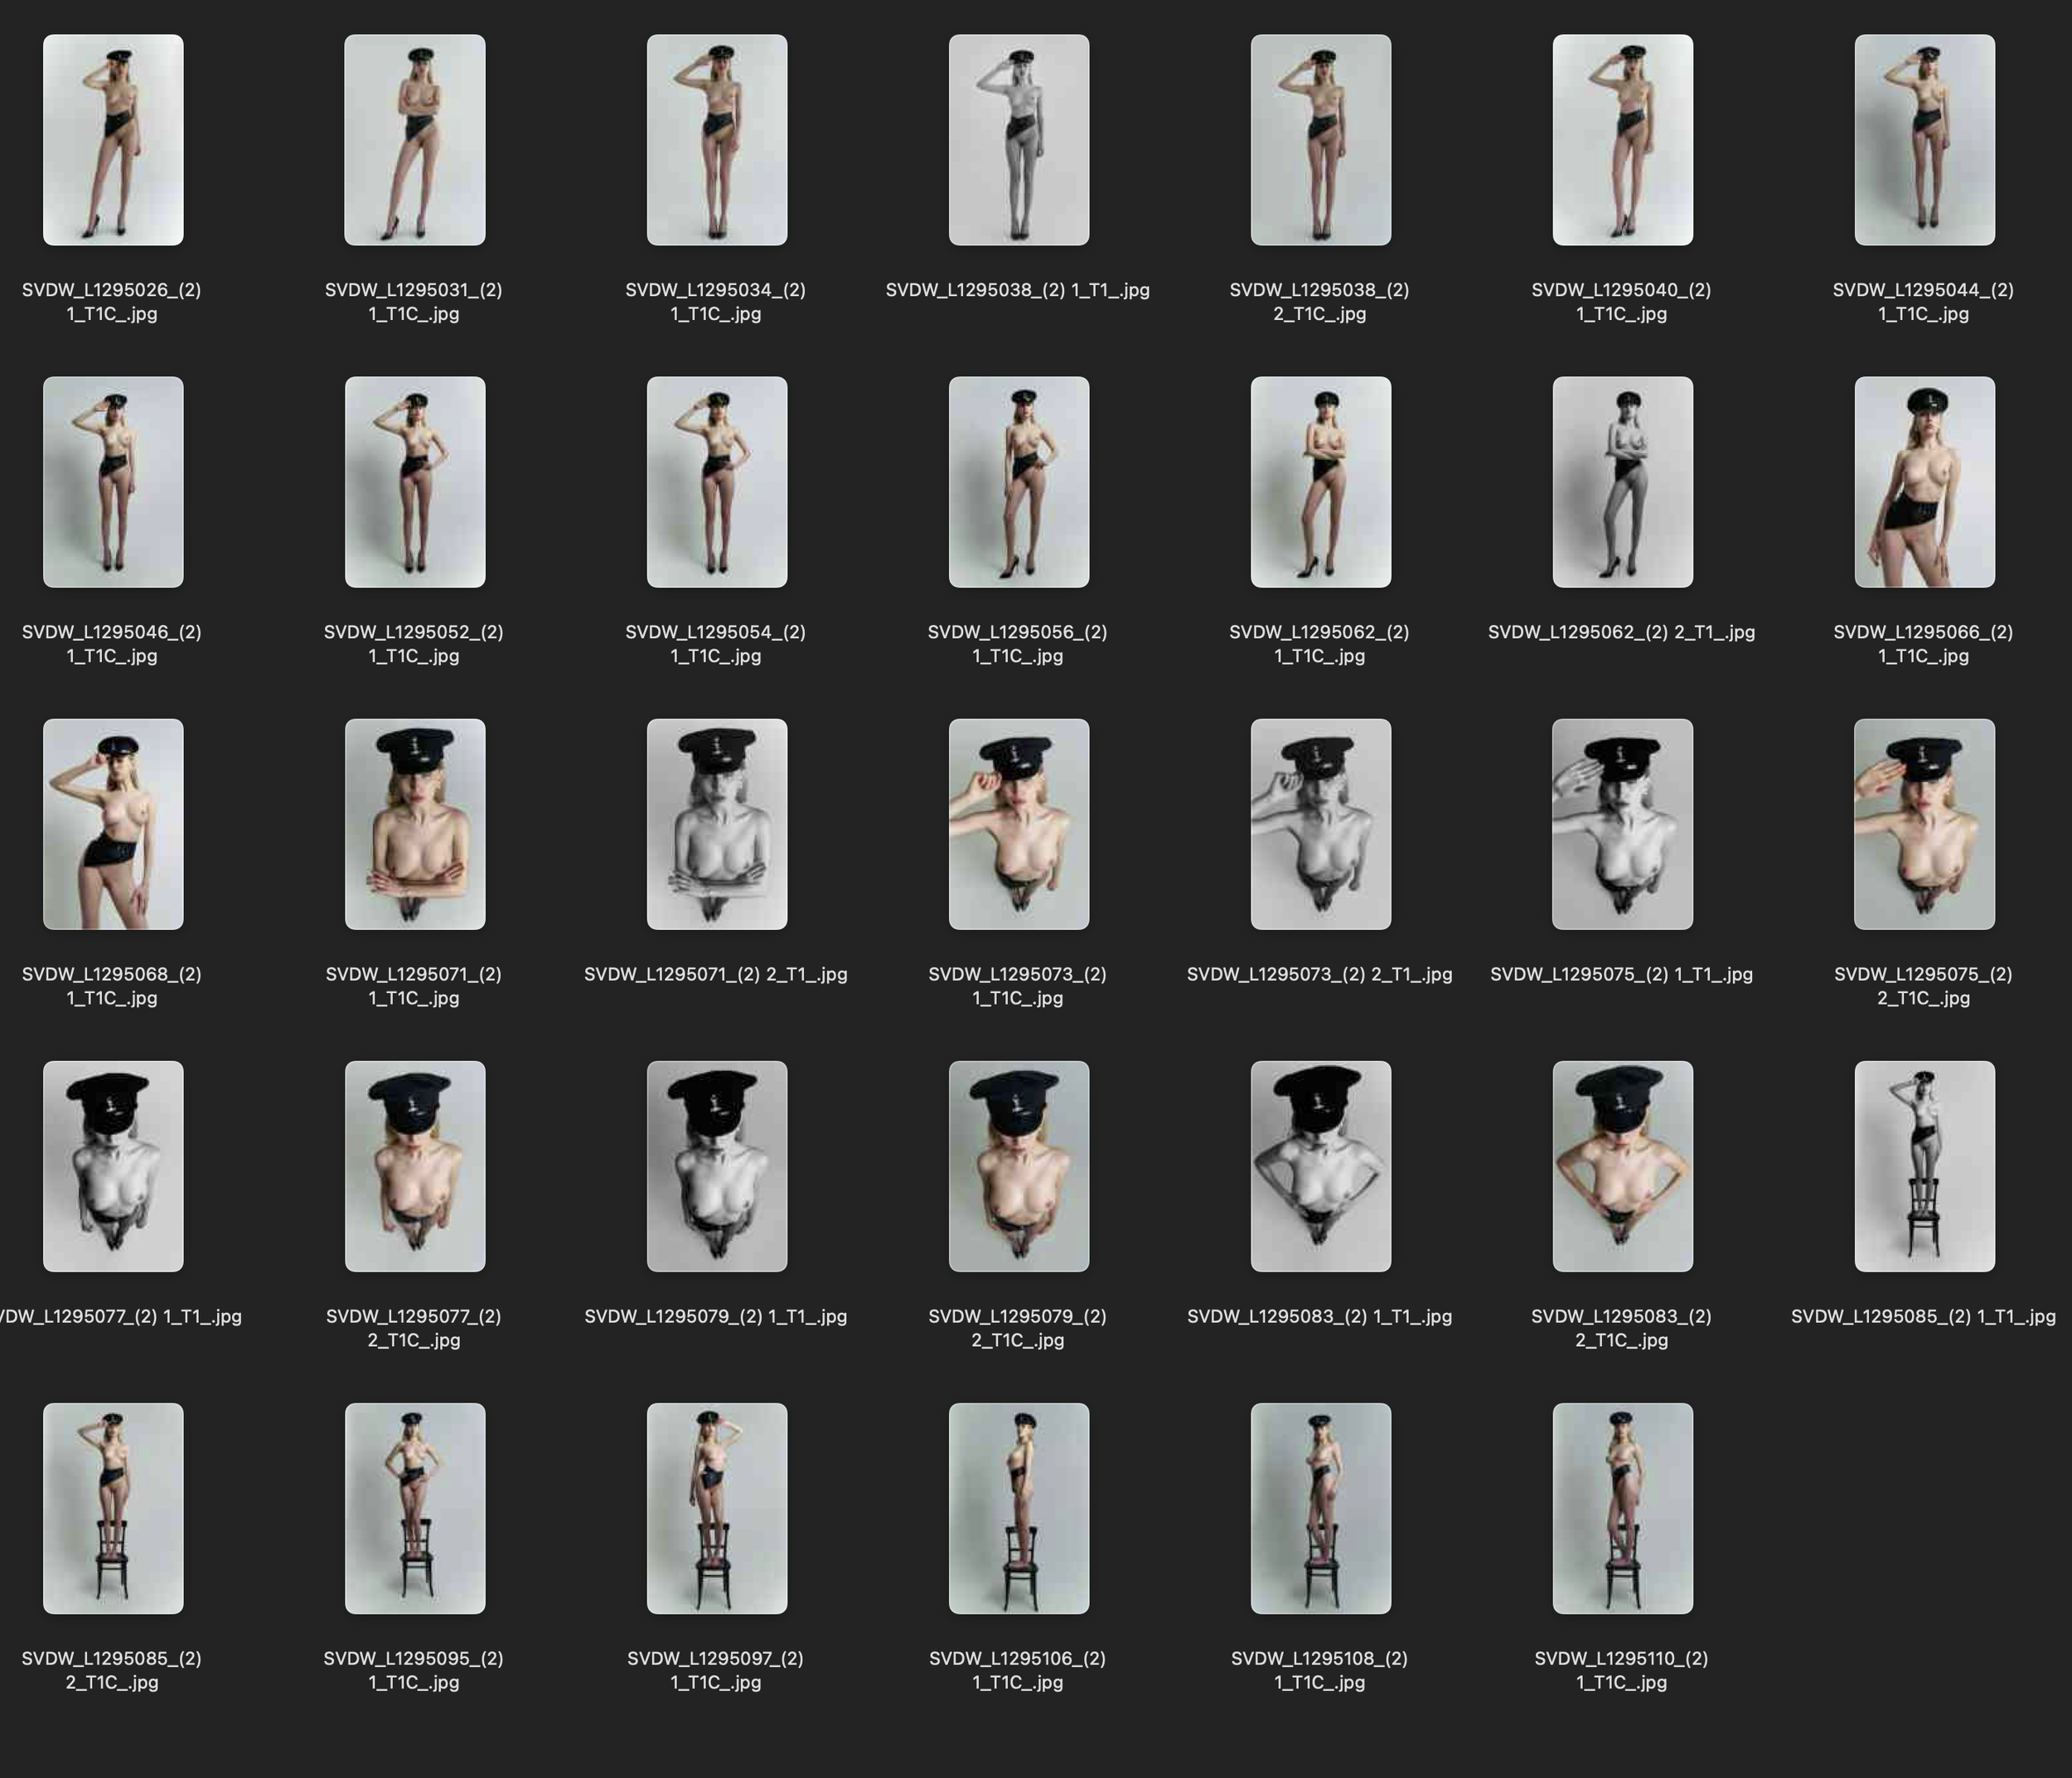Select thumbnail SVDW_L1295056_(2) 1_T1C_.jpg

click(x=1019, y=482)
